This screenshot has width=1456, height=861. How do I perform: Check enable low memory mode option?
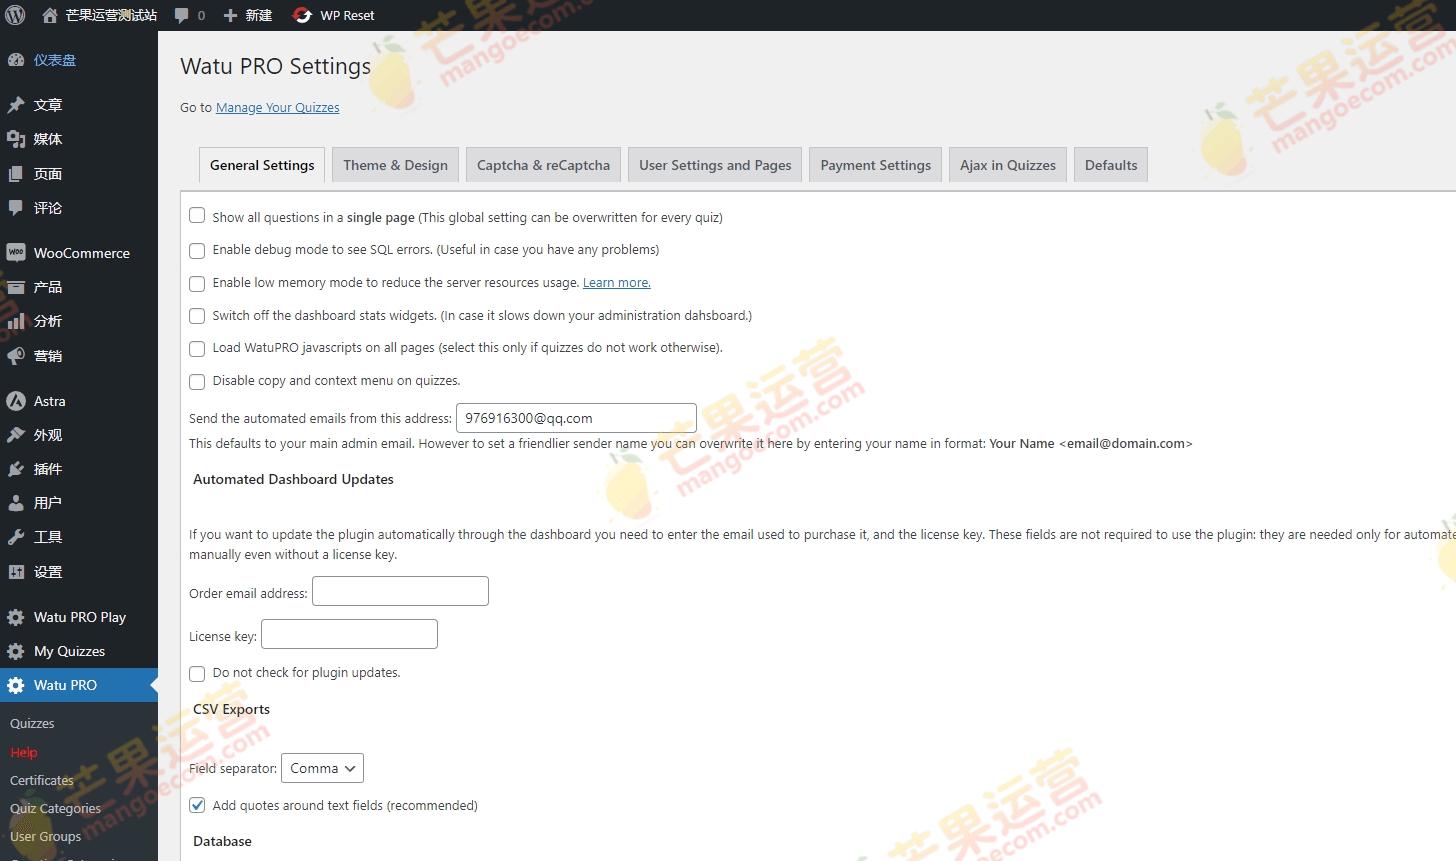[x=197, y=283]
